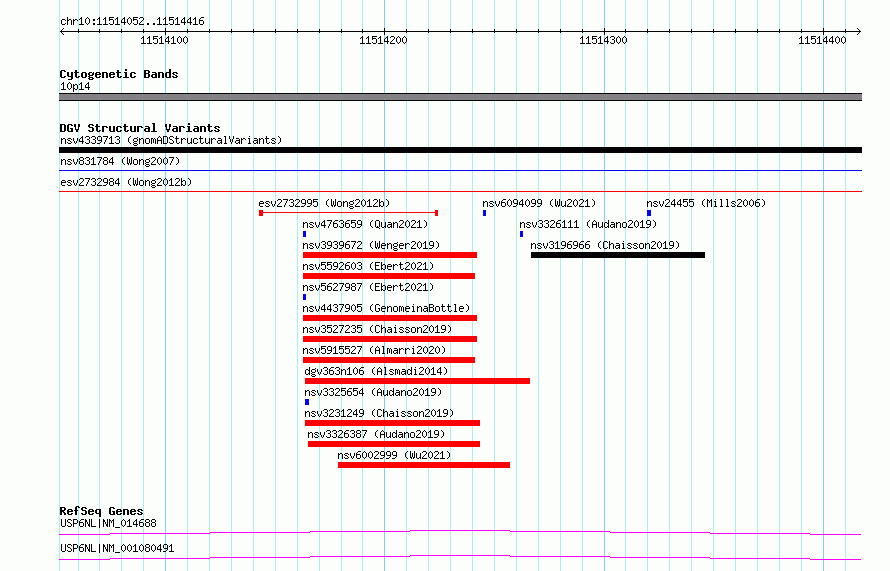Click the nsv3231249 (Chaisson2019) label

pyautogui.click(x=379, y=413)
